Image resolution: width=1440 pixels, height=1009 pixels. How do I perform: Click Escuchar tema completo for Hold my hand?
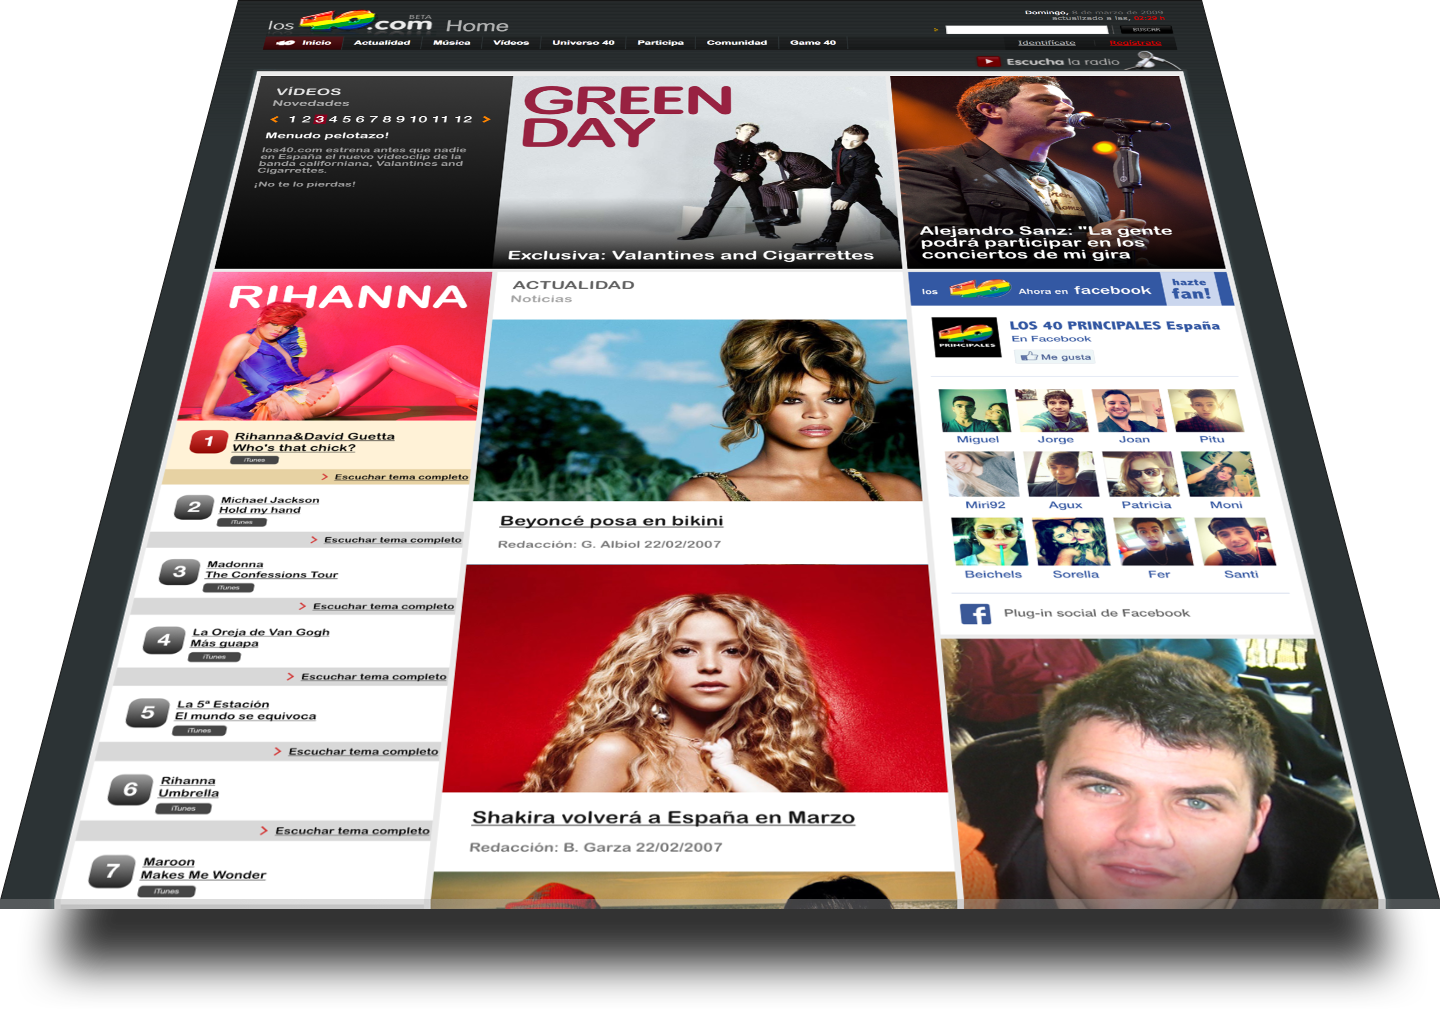tap(393, 540)
